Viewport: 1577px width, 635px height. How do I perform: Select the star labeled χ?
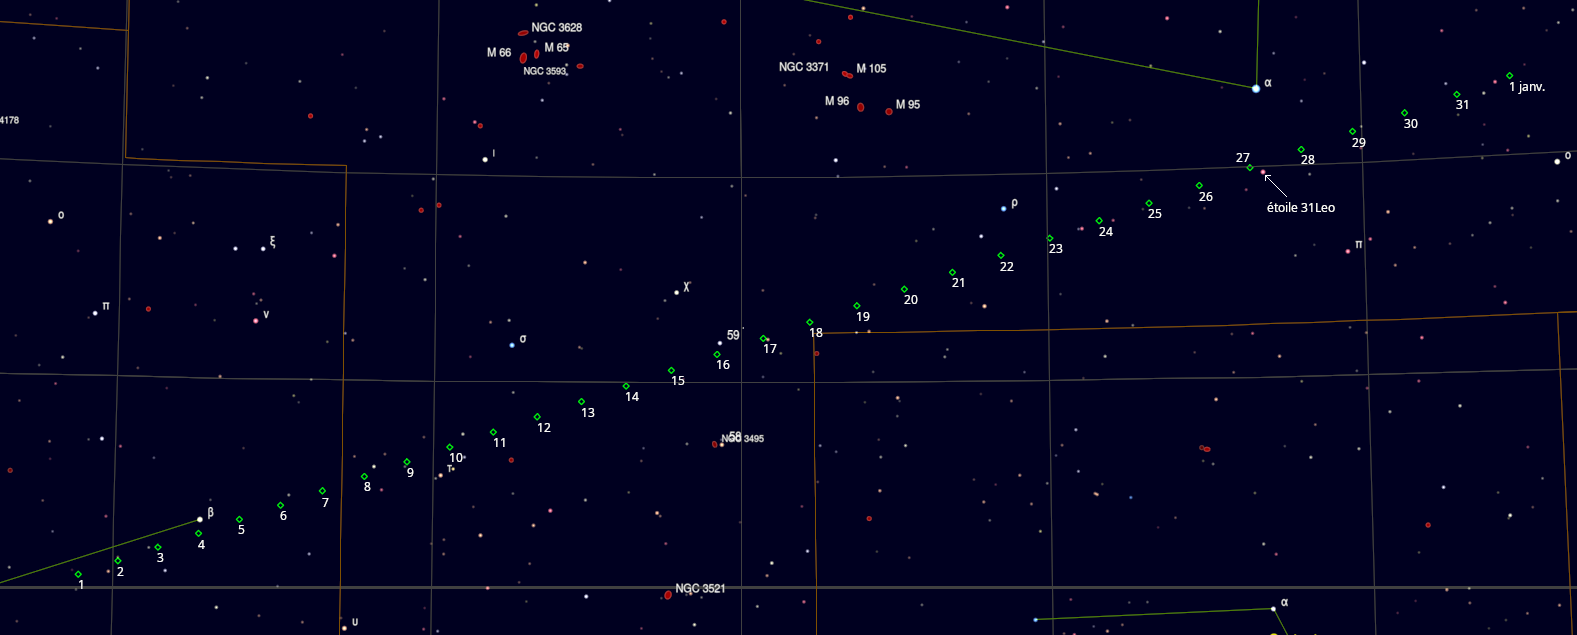coord(677,292)
